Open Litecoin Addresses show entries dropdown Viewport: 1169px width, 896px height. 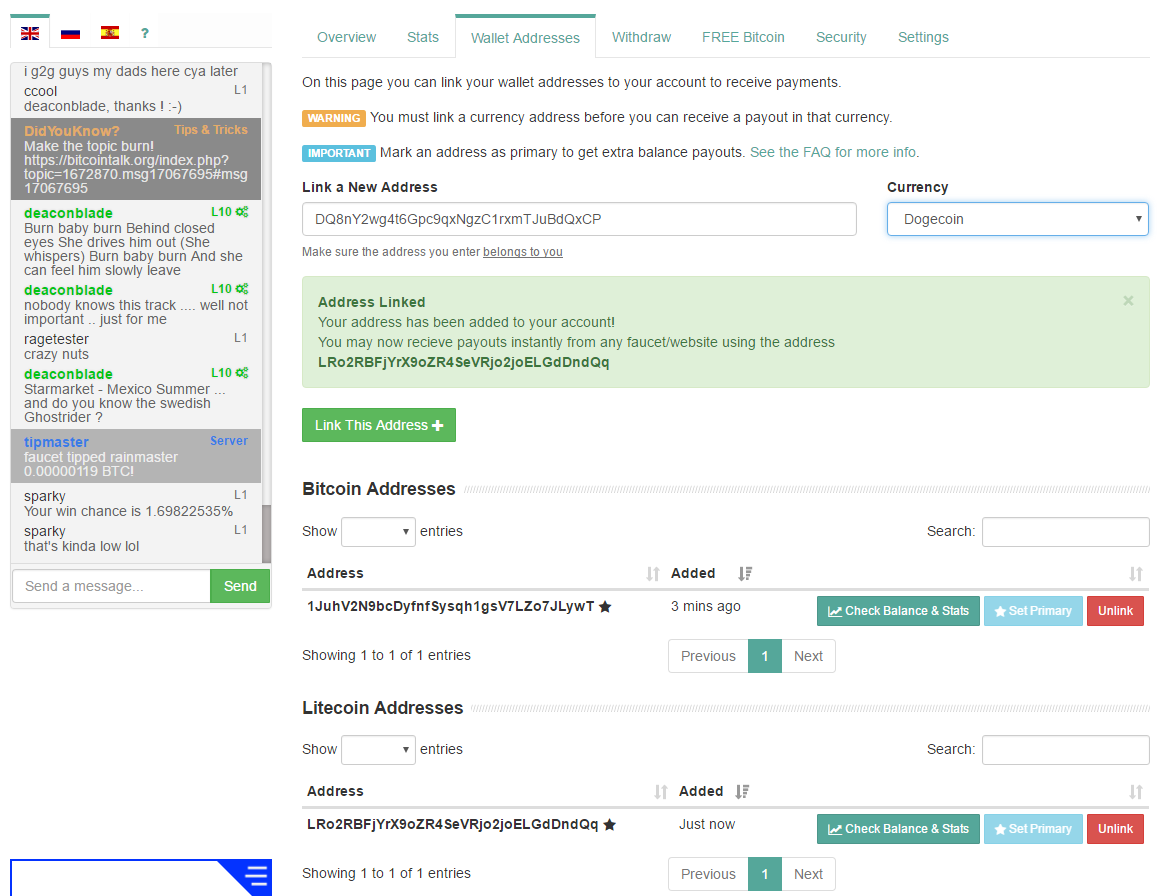click(378, 749)
